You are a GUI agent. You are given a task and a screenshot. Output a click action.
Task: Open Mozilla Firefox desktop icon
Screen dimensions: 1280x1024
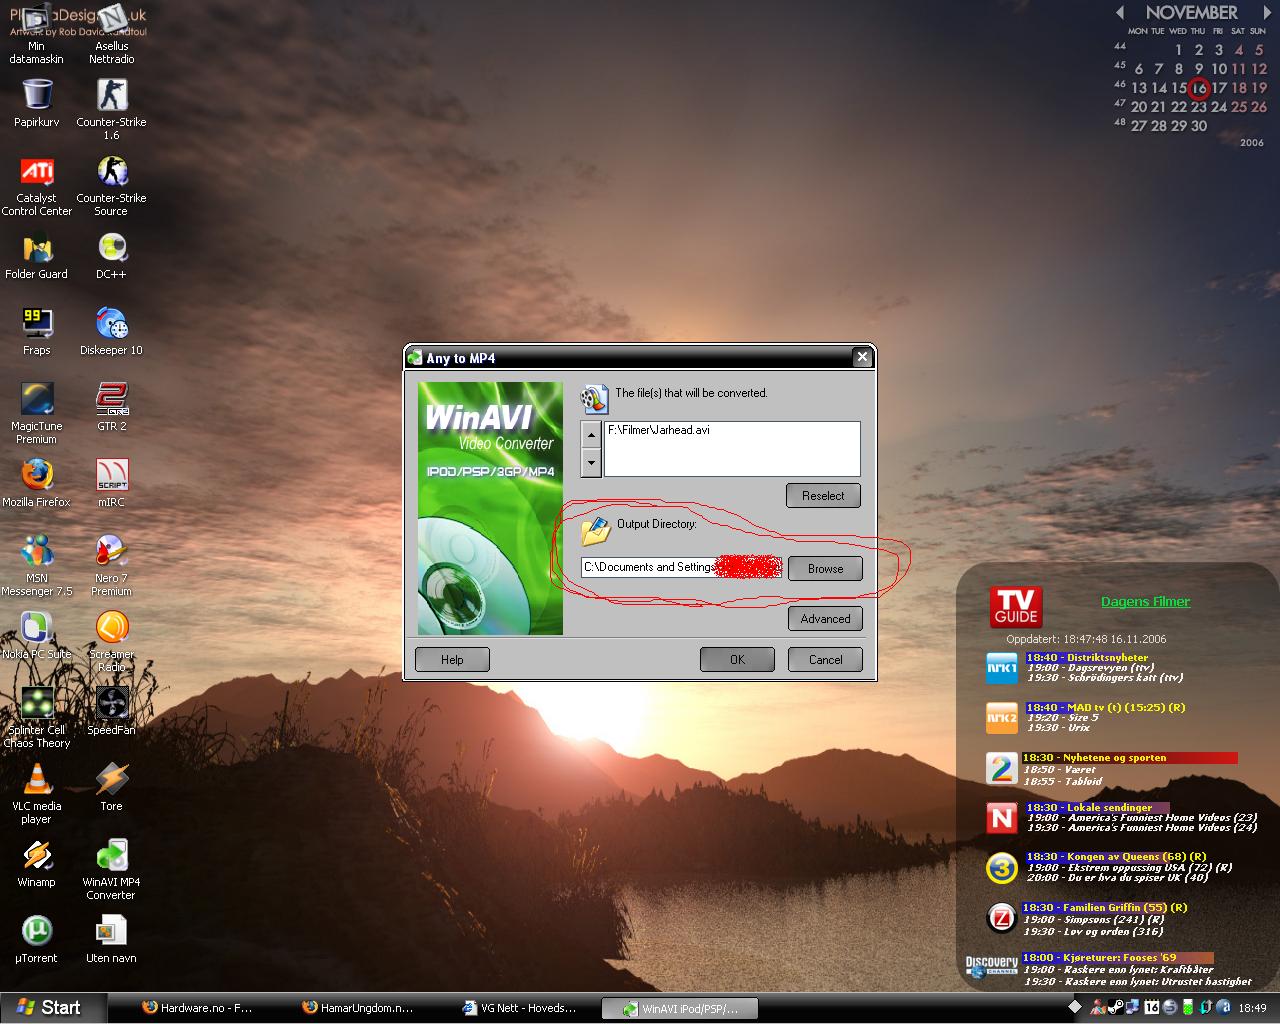[x=36, y=483]
